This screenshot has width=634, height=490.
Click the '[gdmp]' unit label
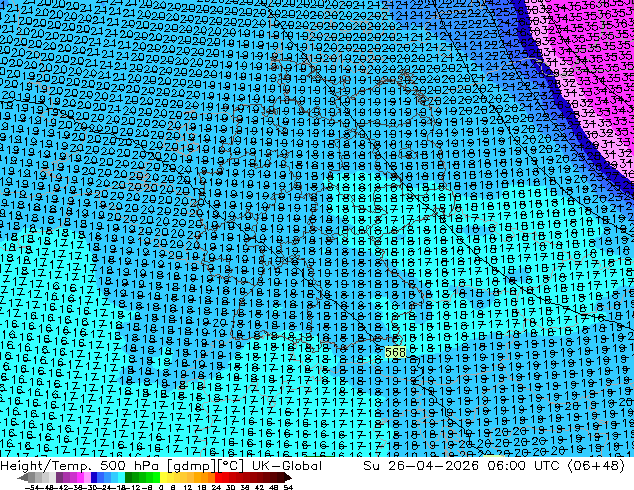[x=190, y=466]
